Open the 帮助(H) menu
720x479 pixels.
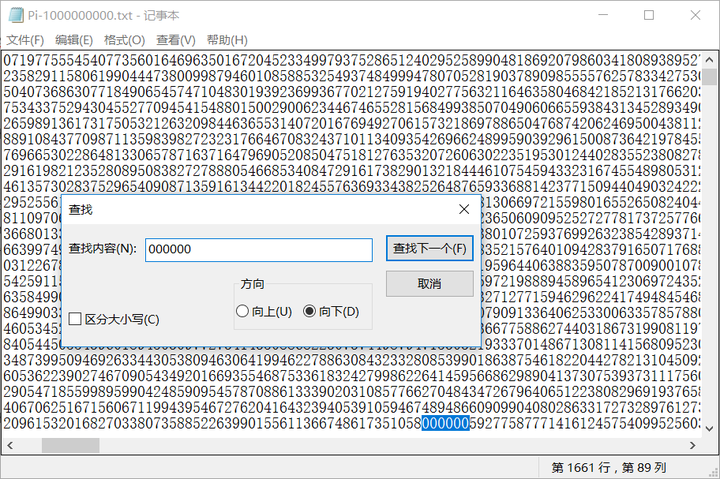(x=227, y=40)
